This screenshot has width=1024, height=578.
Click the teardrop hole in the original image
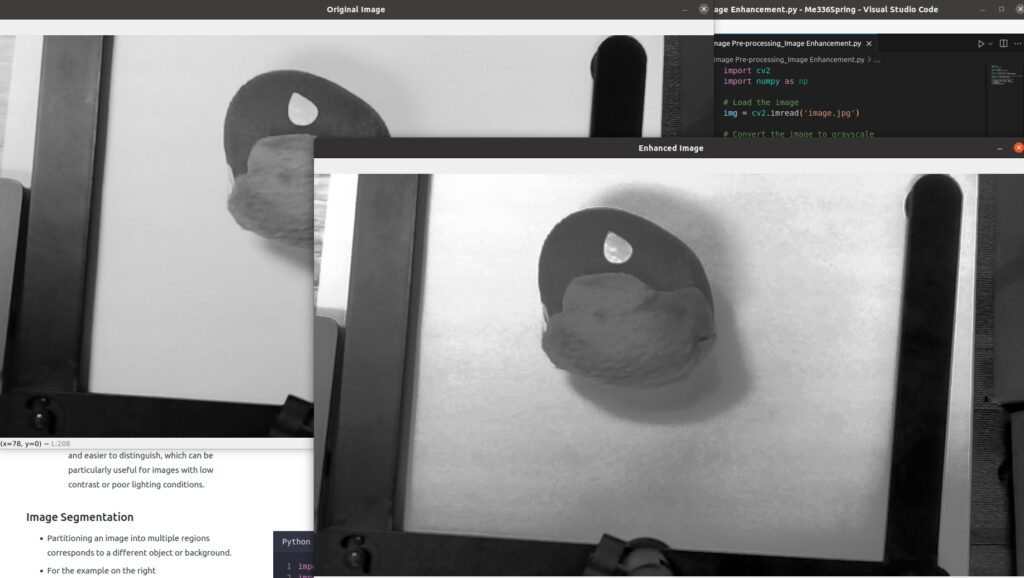(302, 109)
